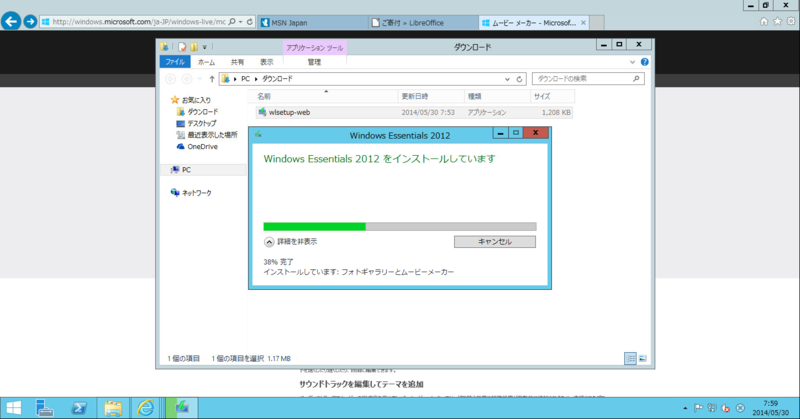Screen dimensions: 800x419
Task: Open Action Center flag icon
Action: click(x=698, y=408)
